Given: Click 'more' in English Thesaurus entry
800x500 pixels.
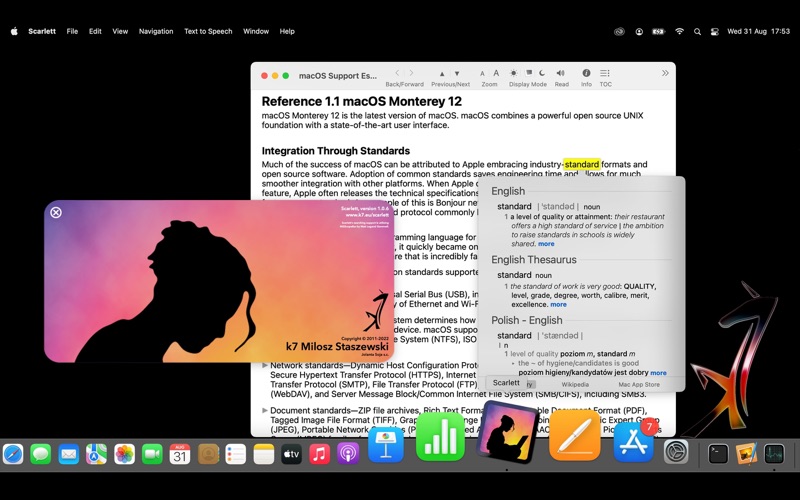Looking at the screenshot, I should [558, 305].
